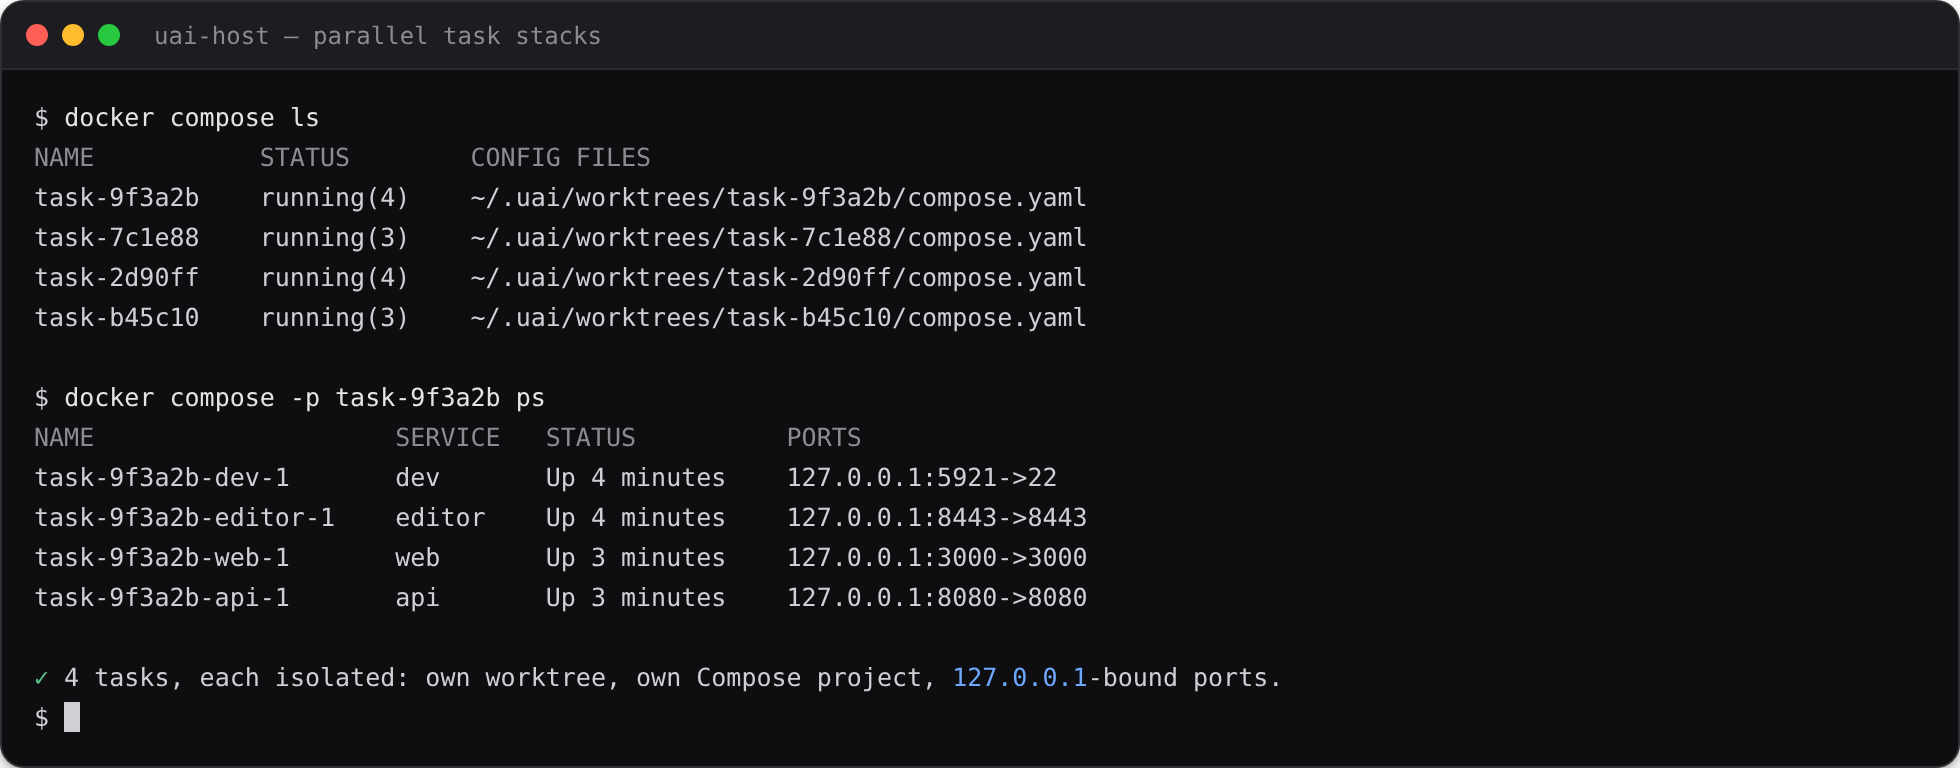Select project name 'task-9f3a2b' in the compose list
1960x768 pixels.
(117, 198)
